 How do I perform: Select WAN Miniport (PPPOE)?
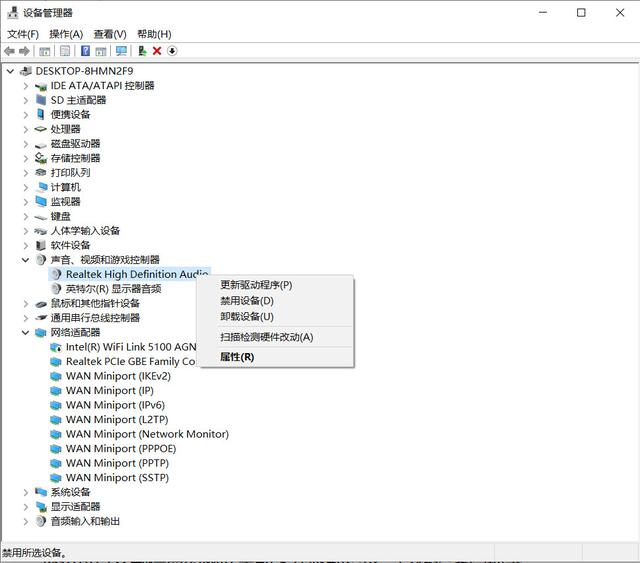click(x=121, y=449)
